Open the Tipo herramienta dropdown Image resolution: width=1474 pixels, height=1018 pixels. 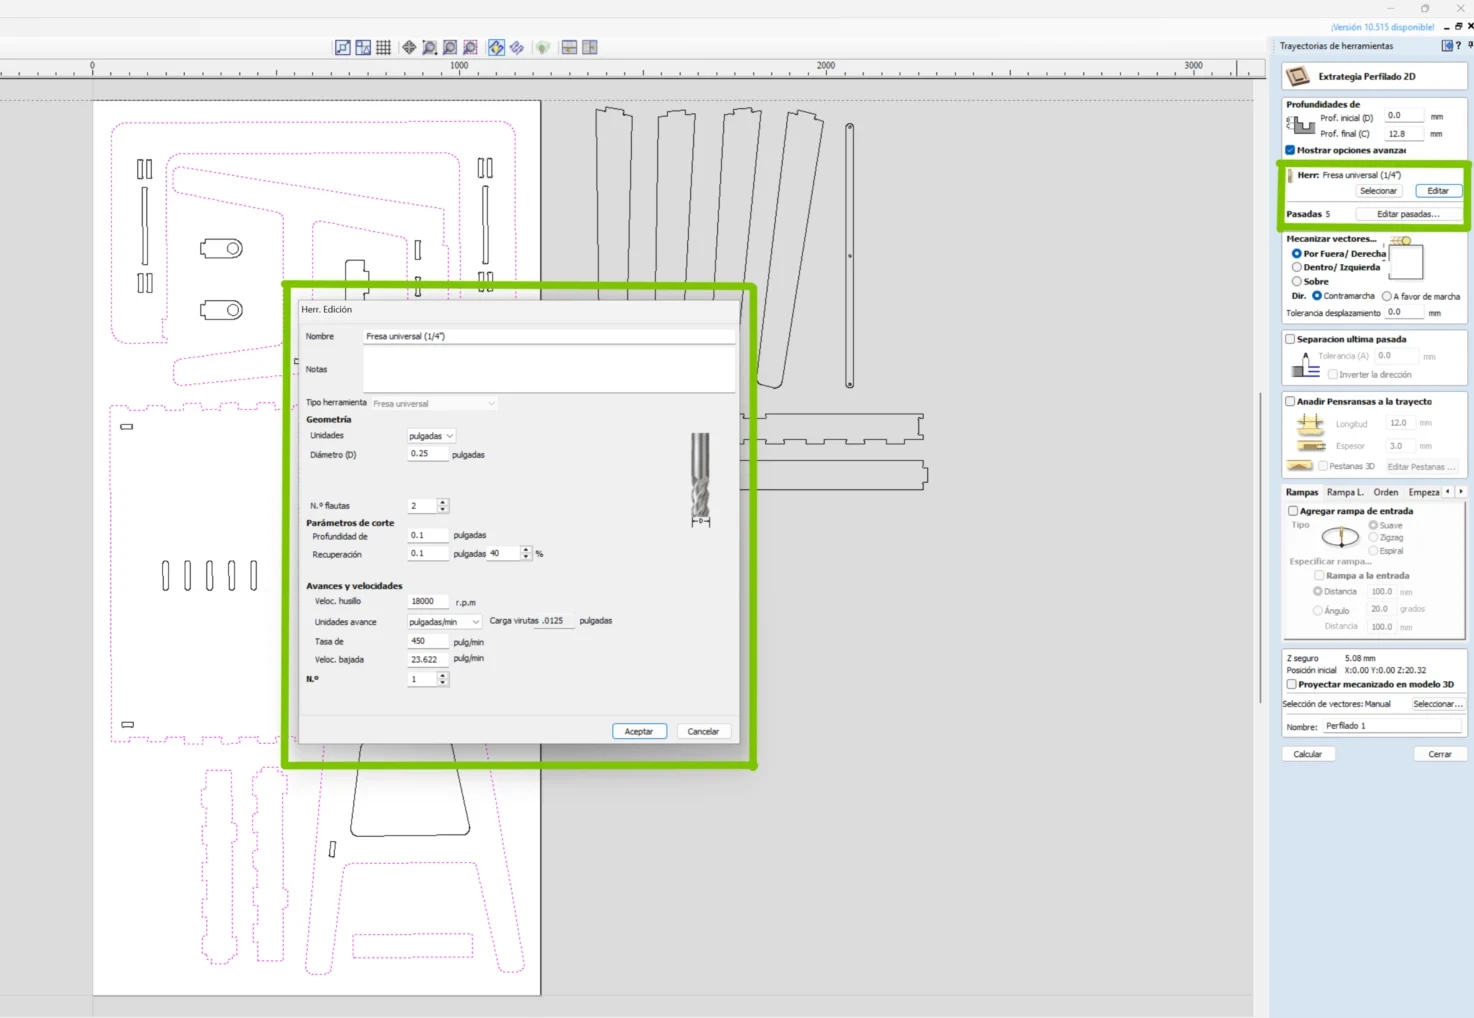[x=434, y=403]
